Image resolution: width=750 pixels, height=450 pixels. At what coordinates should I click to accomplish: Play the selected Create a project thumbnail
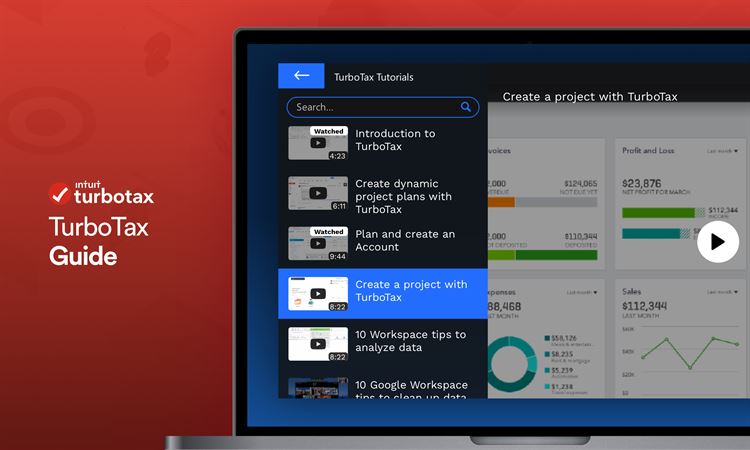(318, 294)
